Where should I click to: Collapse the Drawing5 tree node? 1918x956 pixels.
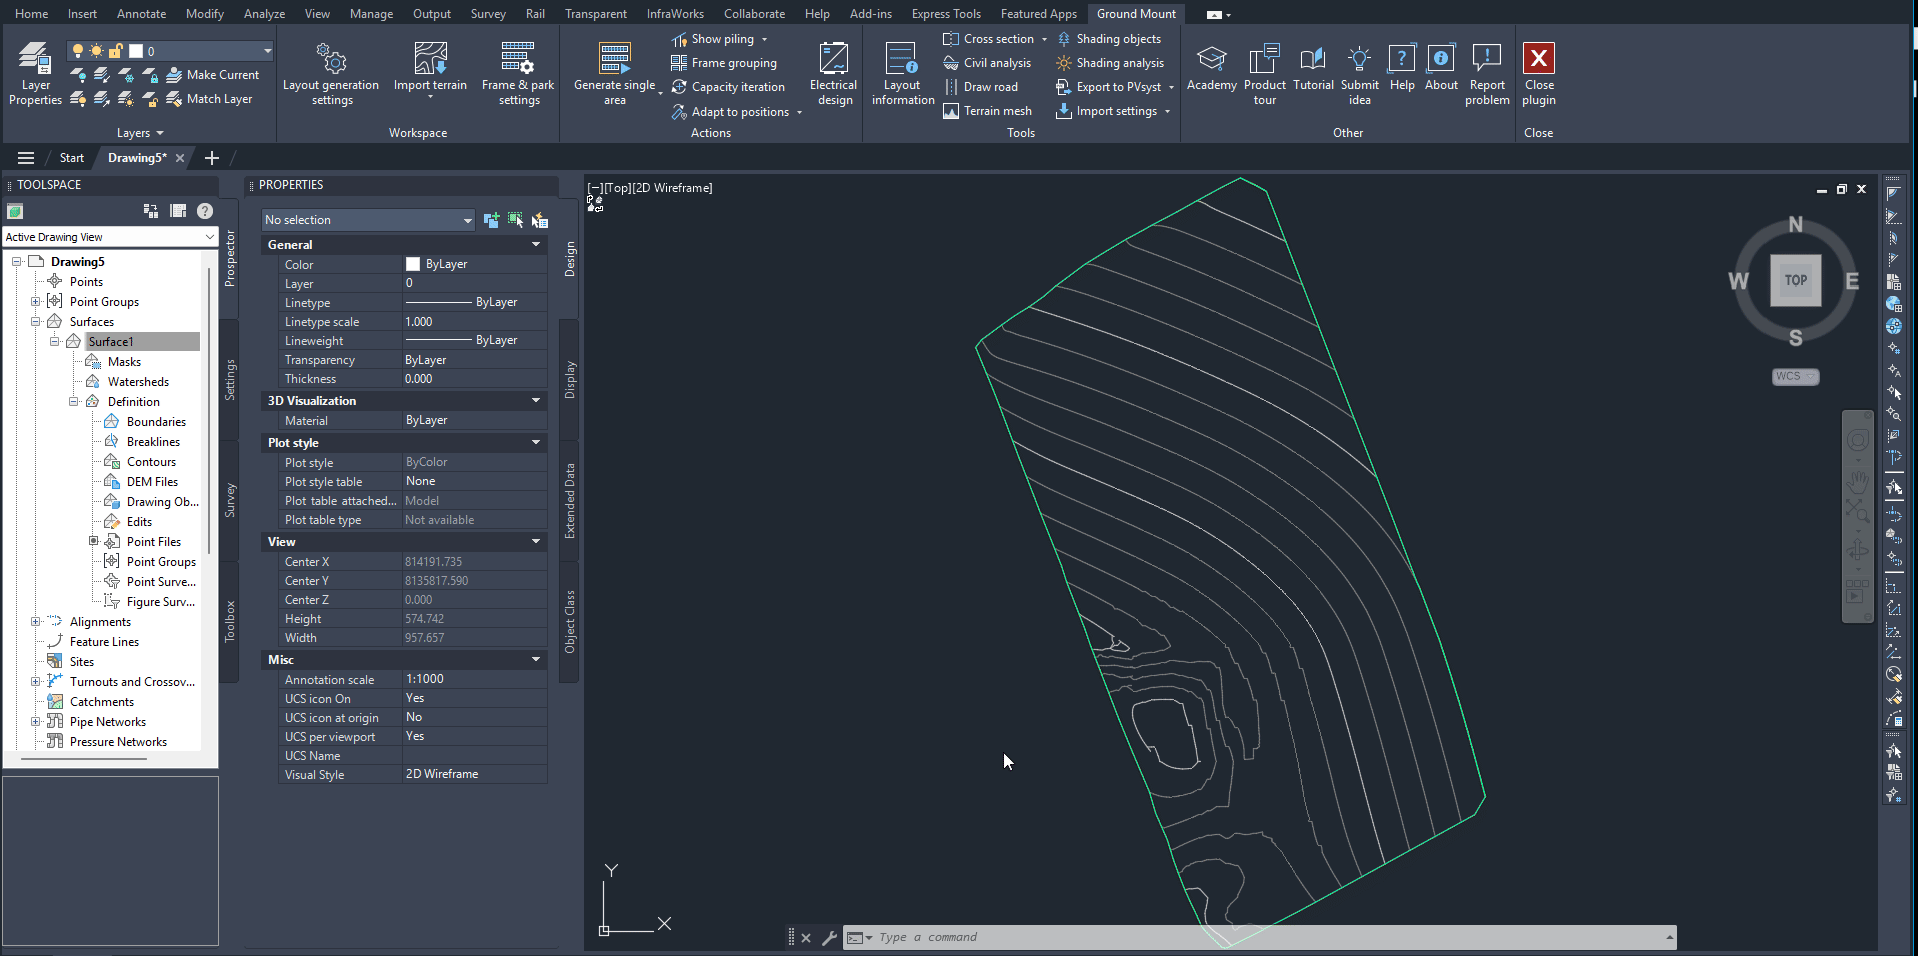click(x=17, y=262)
